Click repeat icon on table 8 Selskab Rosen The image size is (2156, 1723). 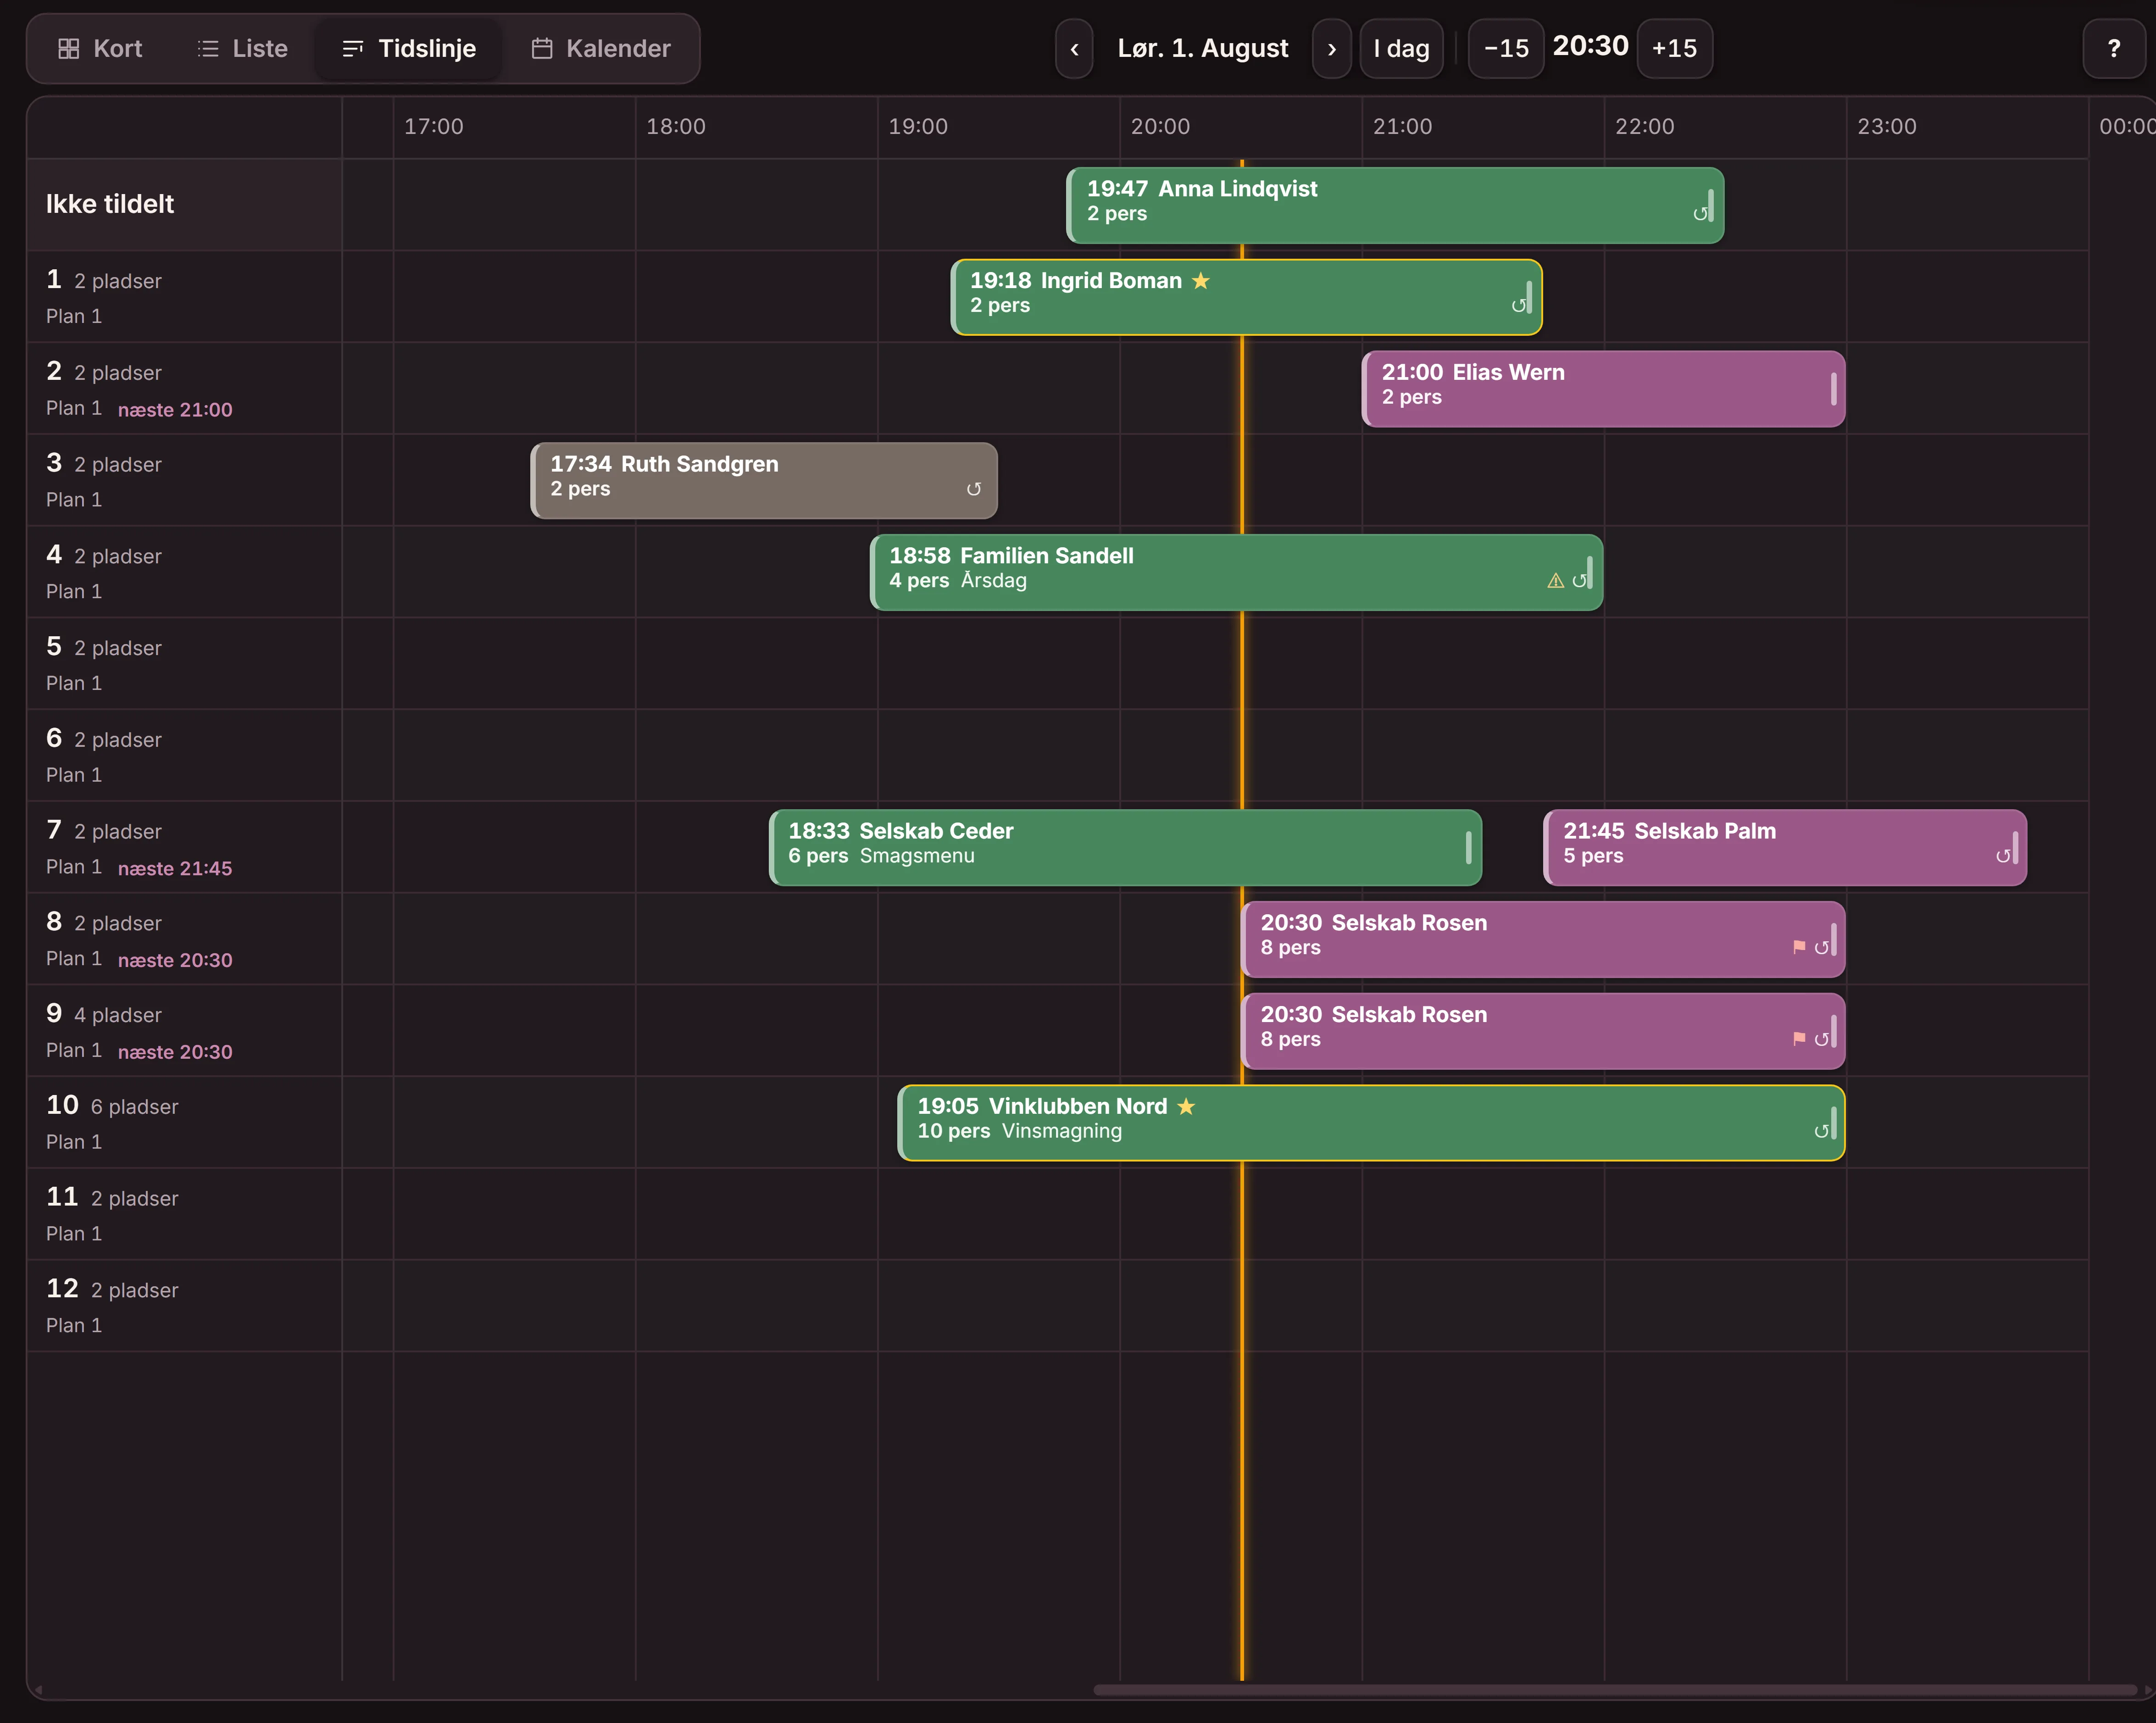point(1820,948)
